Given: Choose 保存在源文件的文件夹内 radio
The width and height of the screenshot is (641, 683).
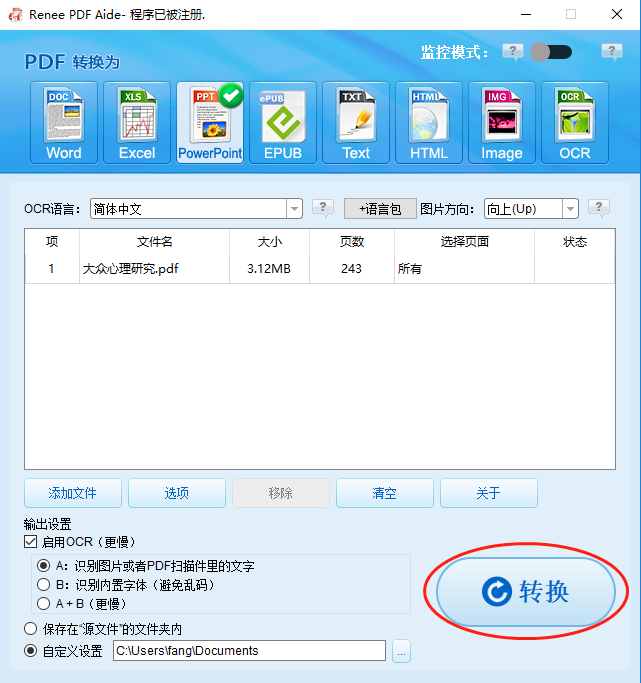Looking at the screenshot, I should [30, 629].
